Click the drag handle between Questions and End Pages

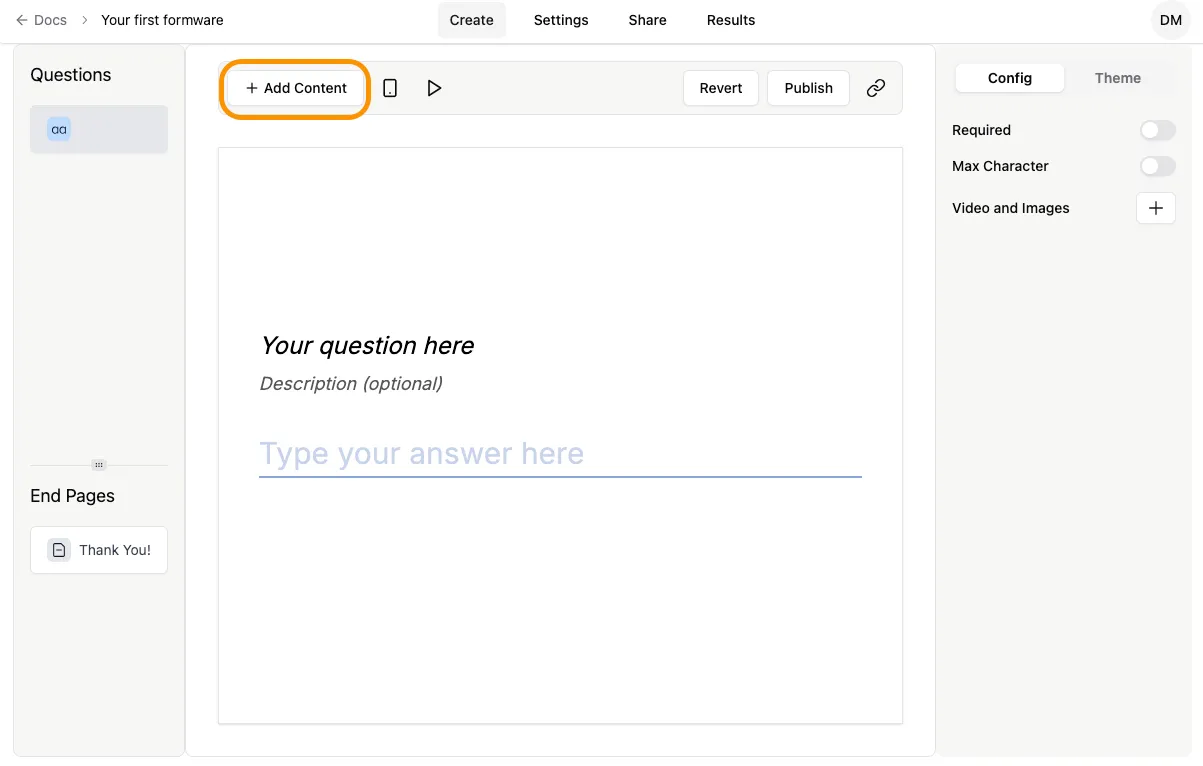pyautogui.click(x=98, y=464)
